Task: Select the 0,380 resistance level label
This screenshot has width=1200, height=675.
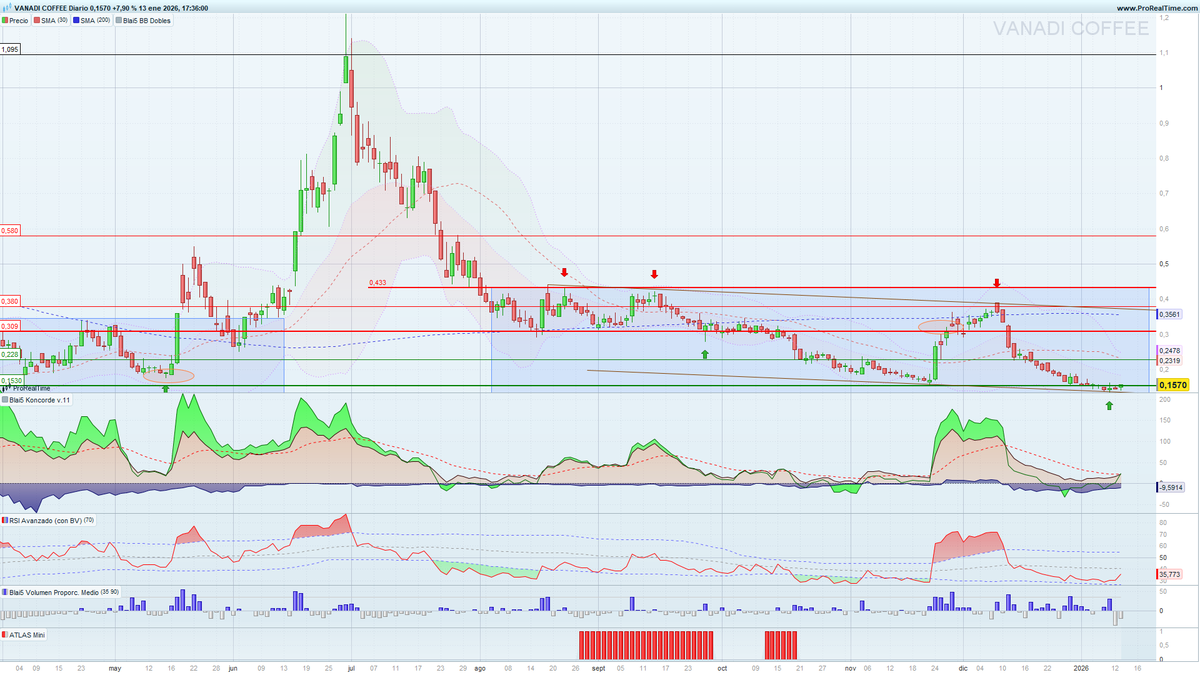Action: click(10, 301)
